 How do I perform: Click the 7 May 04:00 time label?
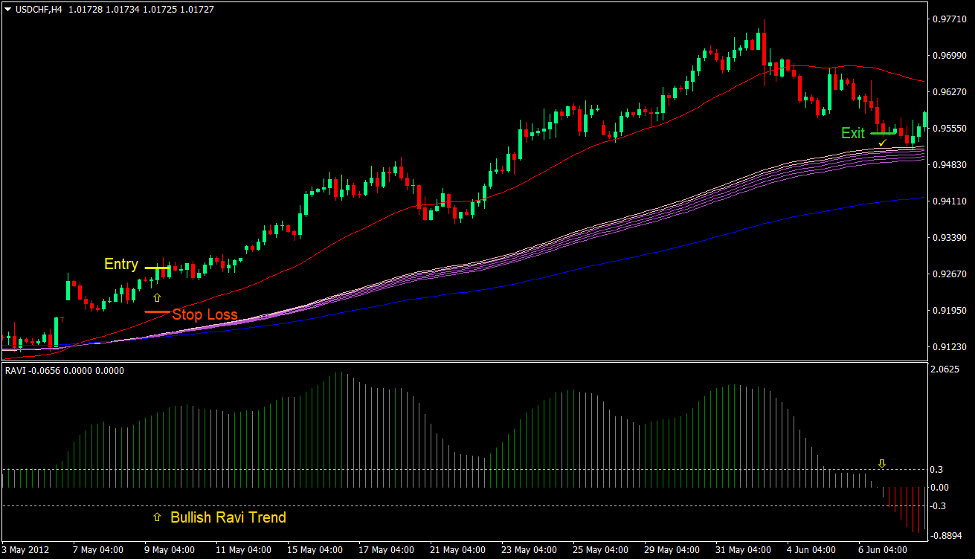pos(98,550)
